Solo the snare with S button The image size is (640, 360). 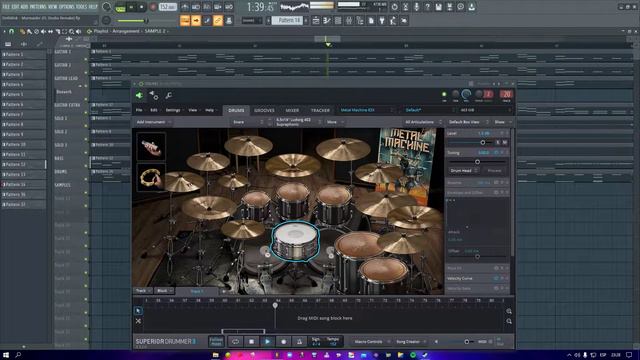point(498,142)
